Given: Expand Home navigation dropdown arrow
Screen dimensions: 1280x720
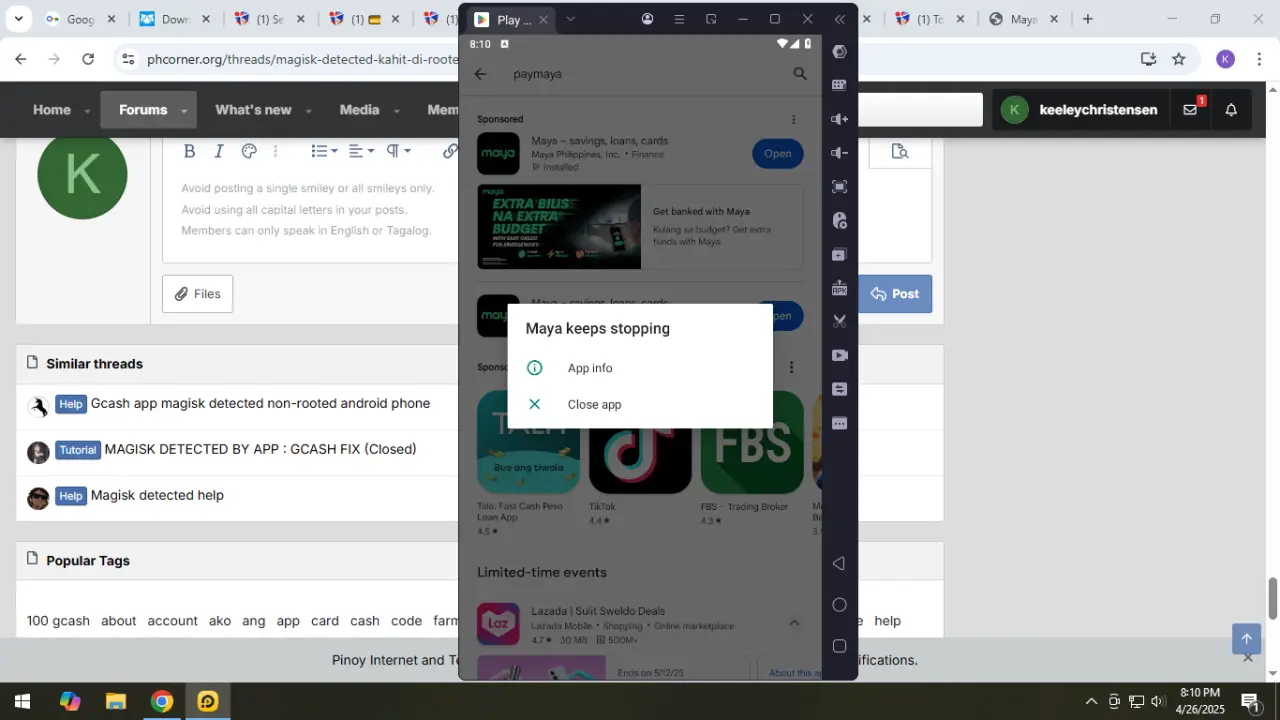Looking at the screenshot, I should [x=87, y=111].
